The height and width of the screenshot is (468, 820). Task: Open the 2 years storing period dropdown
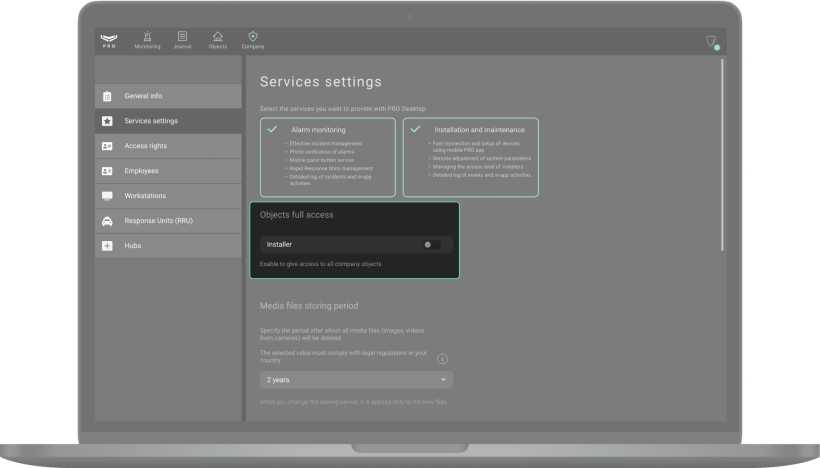[x=355, y=380]
